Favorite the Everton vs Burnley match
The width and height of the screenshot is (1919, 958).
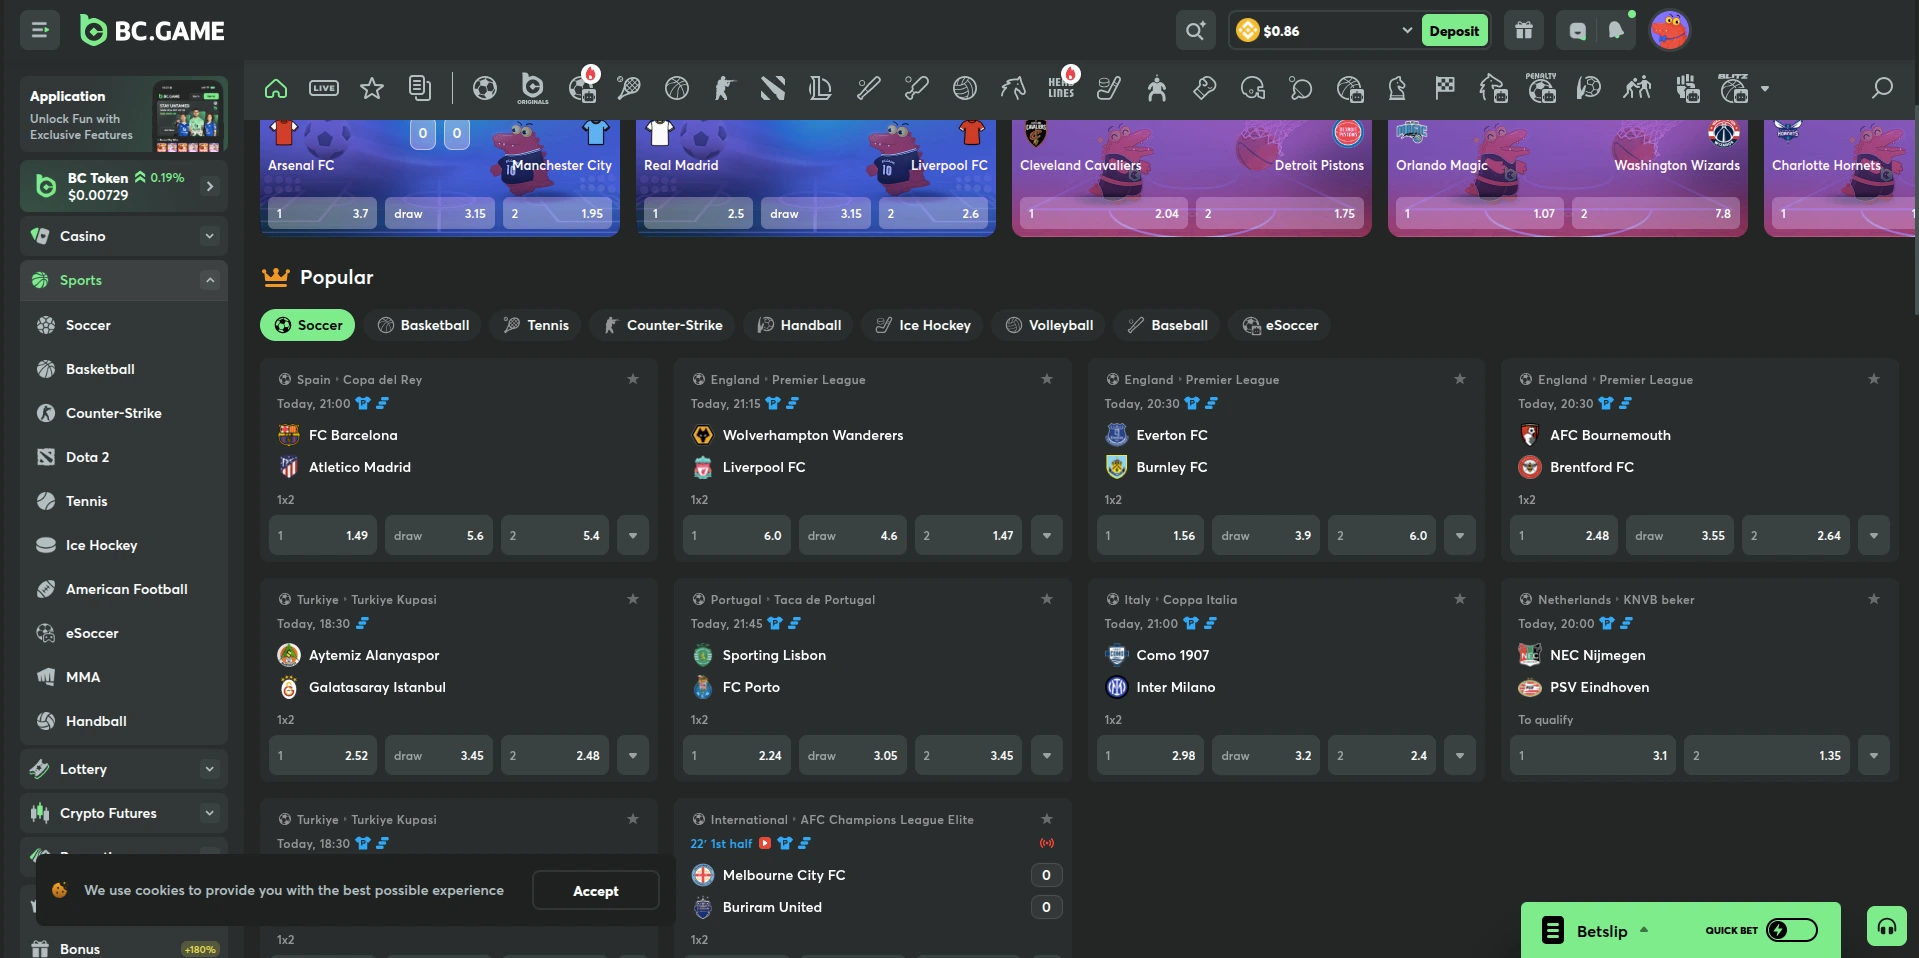tap(1460, 379)
